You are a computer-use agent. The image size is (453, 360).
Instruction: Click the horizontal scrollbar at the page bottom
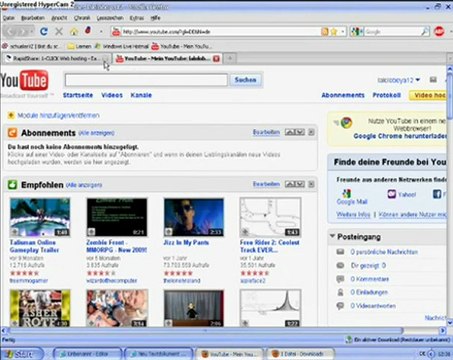[205, 331]
